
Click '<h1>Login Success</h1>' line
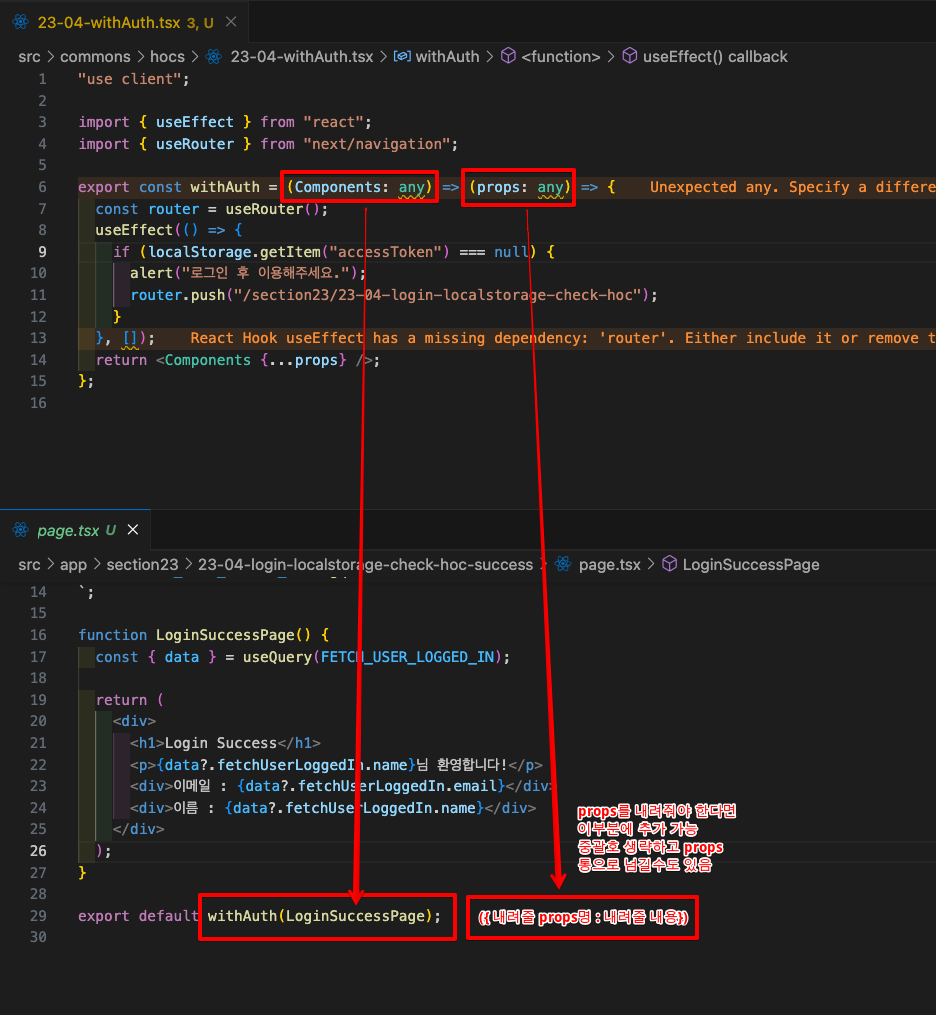225,743
